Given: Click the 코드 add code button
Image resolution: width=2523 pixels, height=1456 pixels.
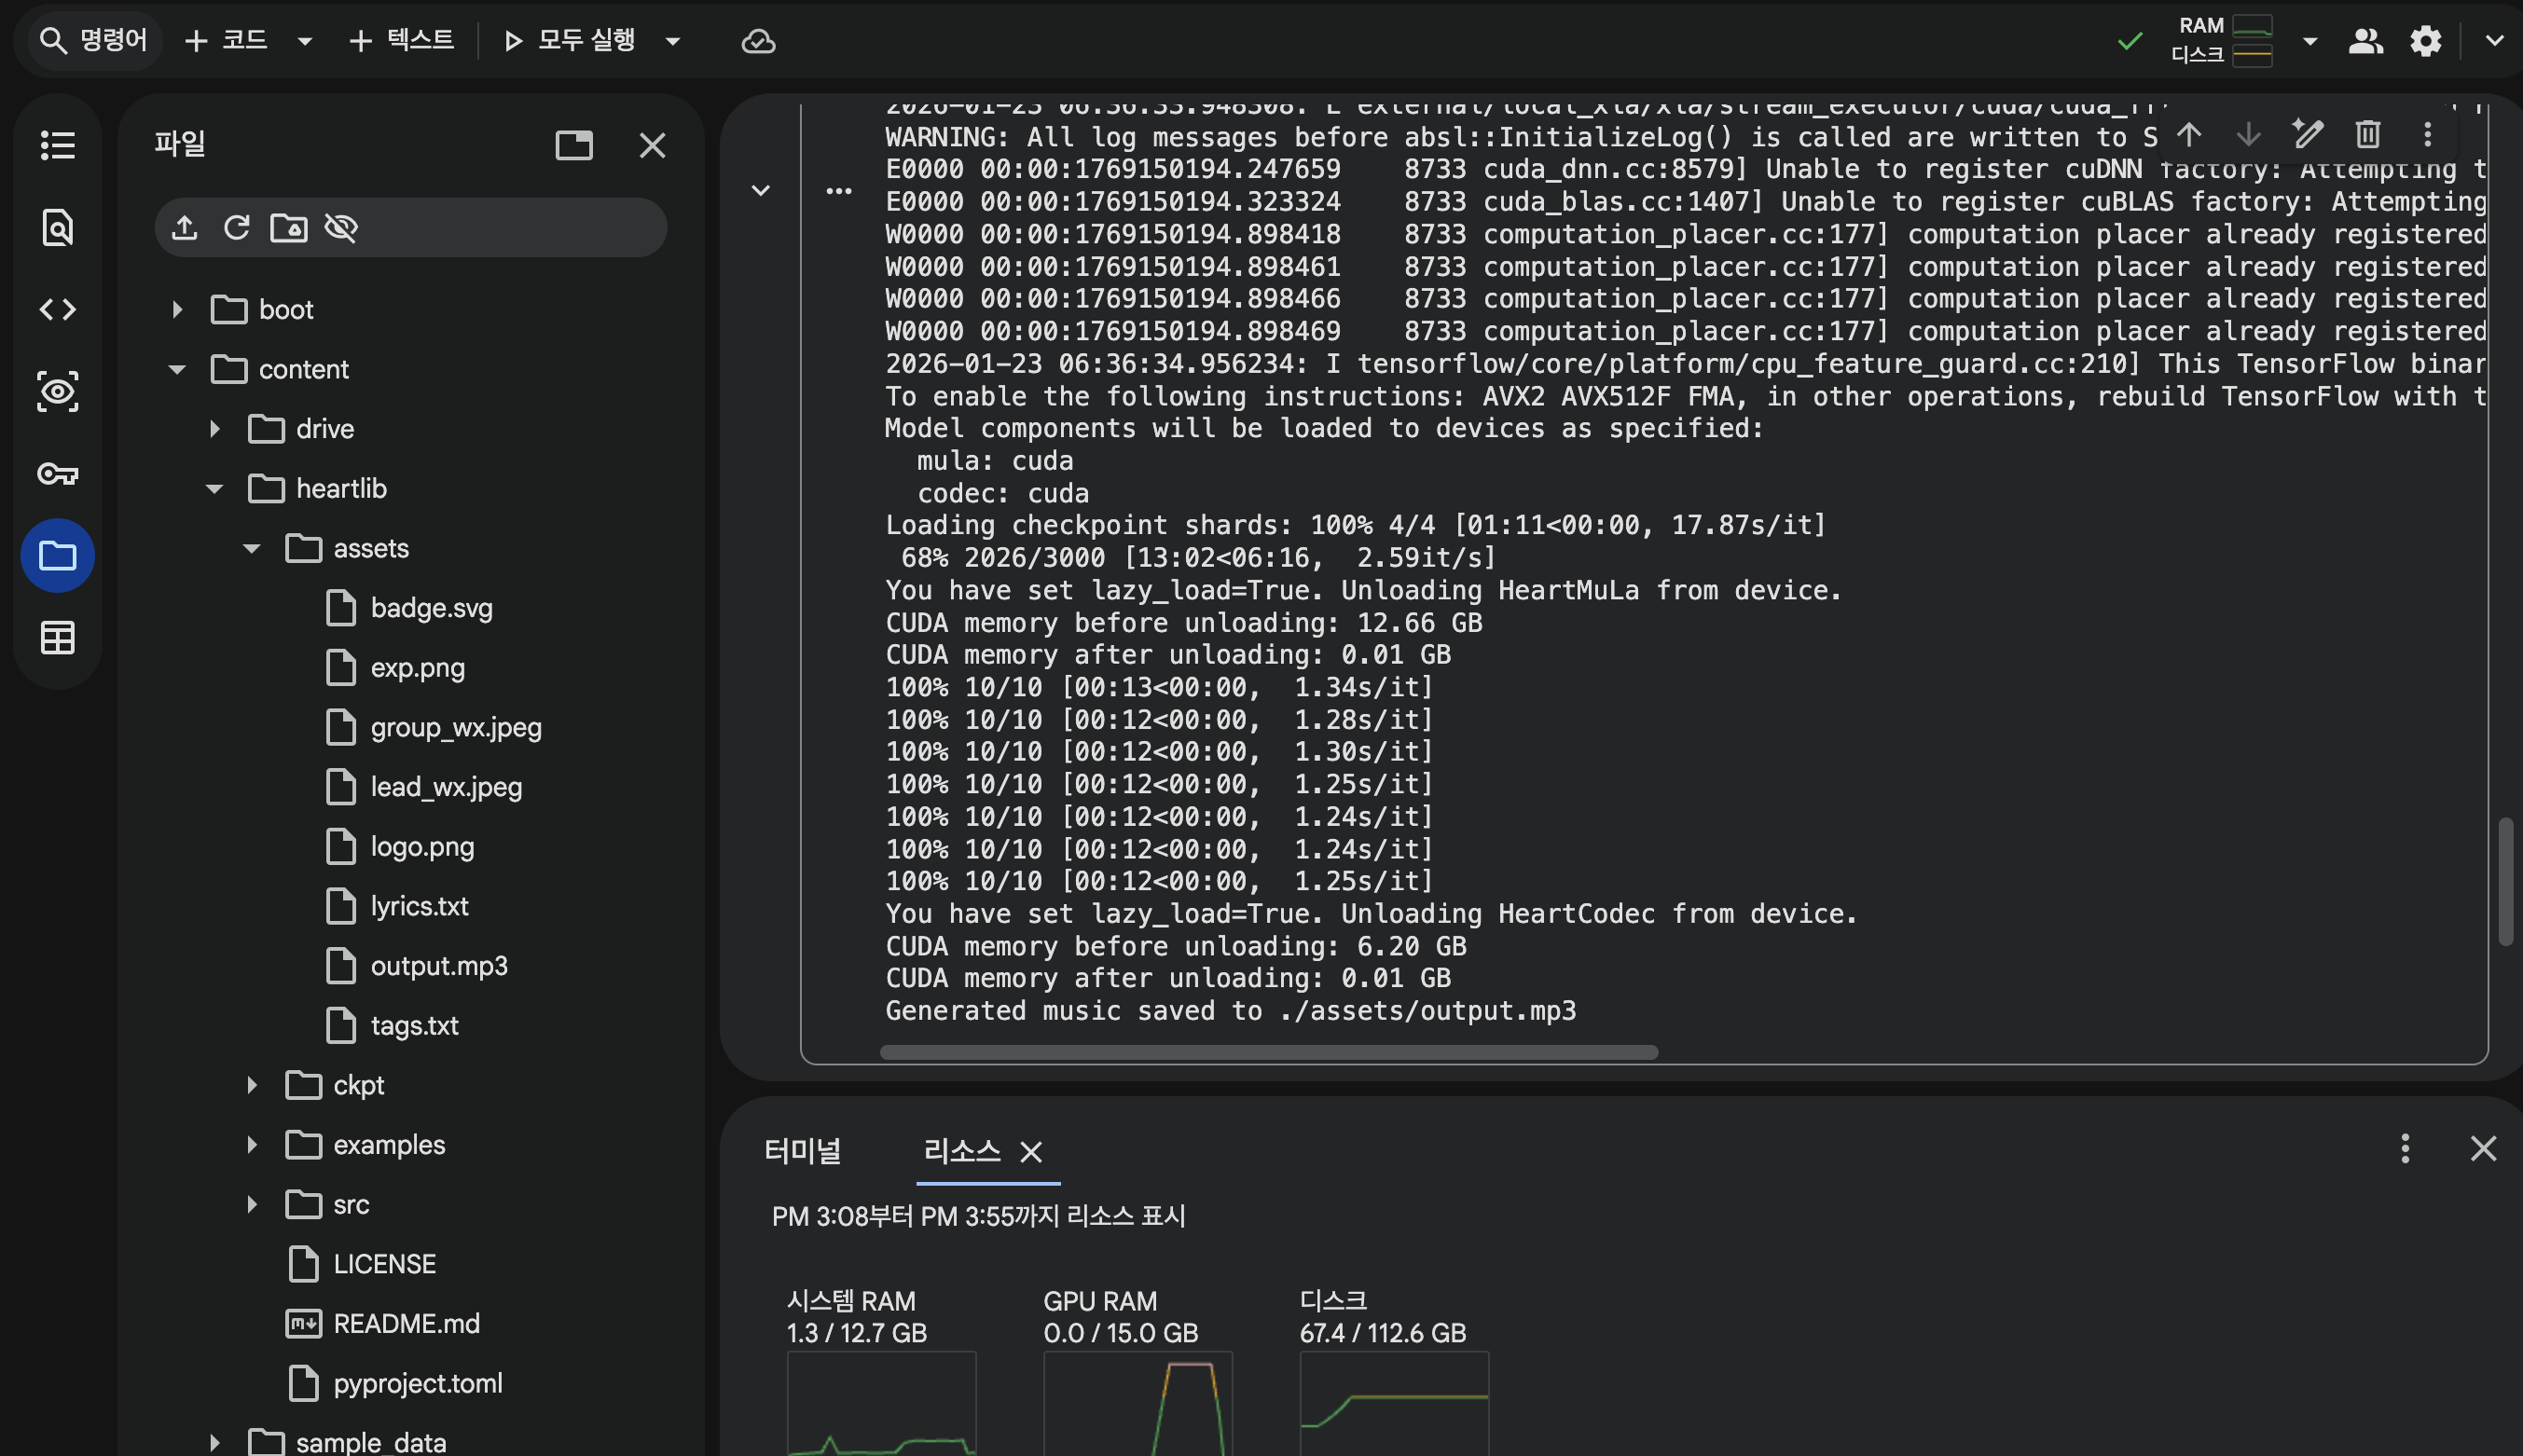Looking at the screenshot, I should pos(227,40).
